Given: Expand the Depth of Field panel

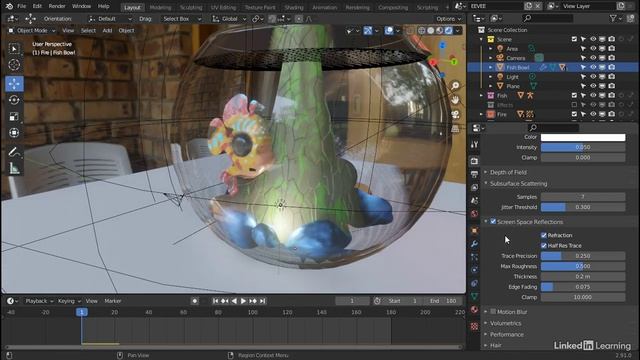Looking at the screenshot, I should [508, 172].
